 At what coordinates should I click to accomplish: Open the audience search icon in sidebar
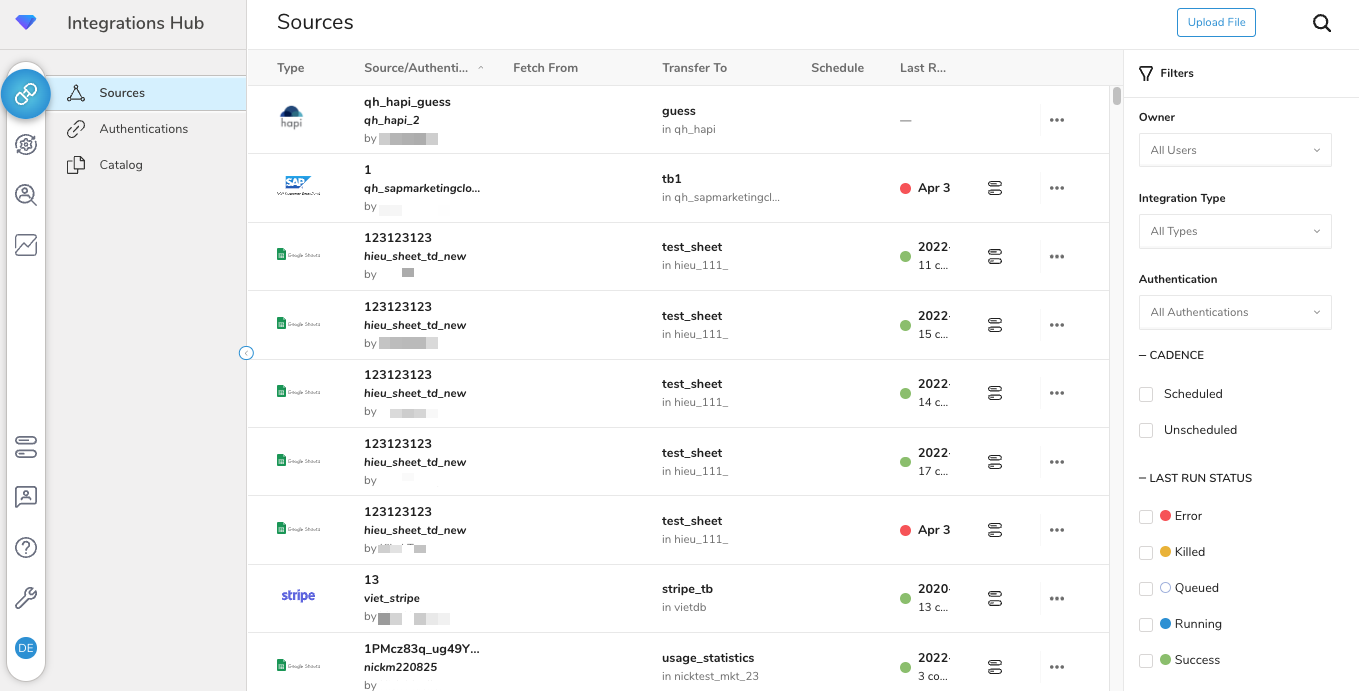tap(26, 195)
